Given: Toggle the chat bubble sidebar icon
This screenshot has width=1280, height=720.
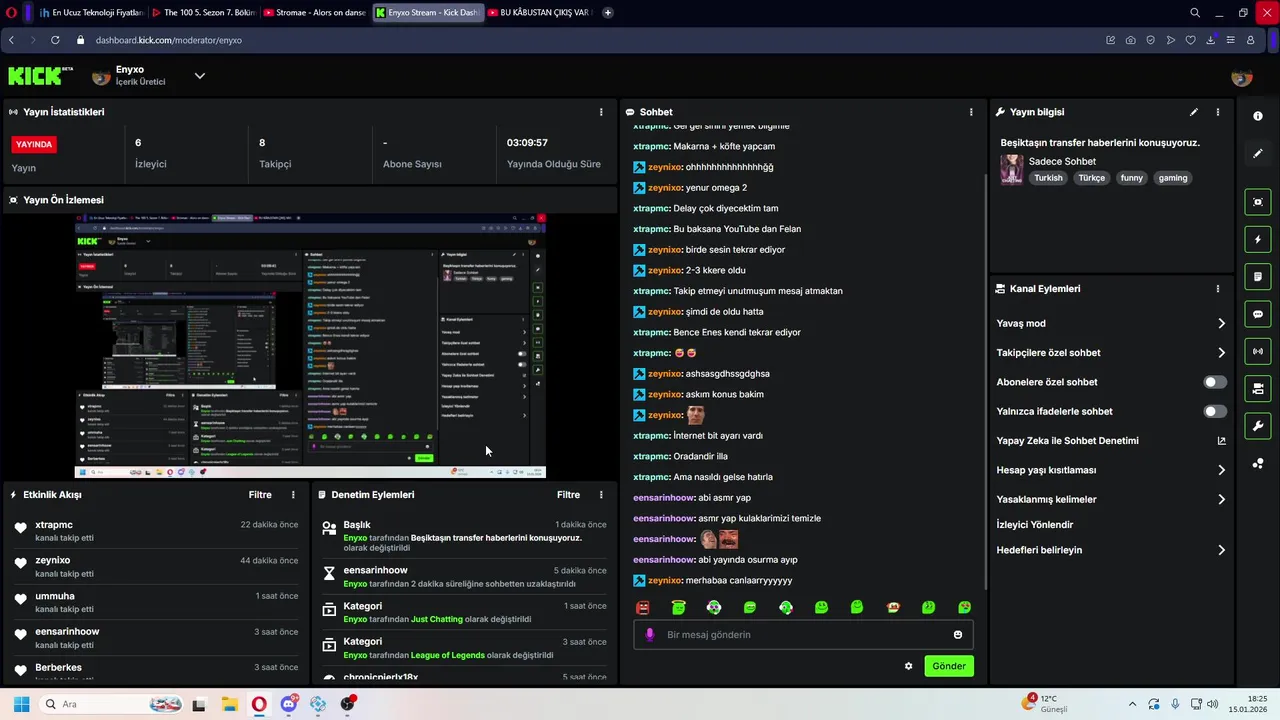Looking at the screenshot, I should (x=1258, y=314).
